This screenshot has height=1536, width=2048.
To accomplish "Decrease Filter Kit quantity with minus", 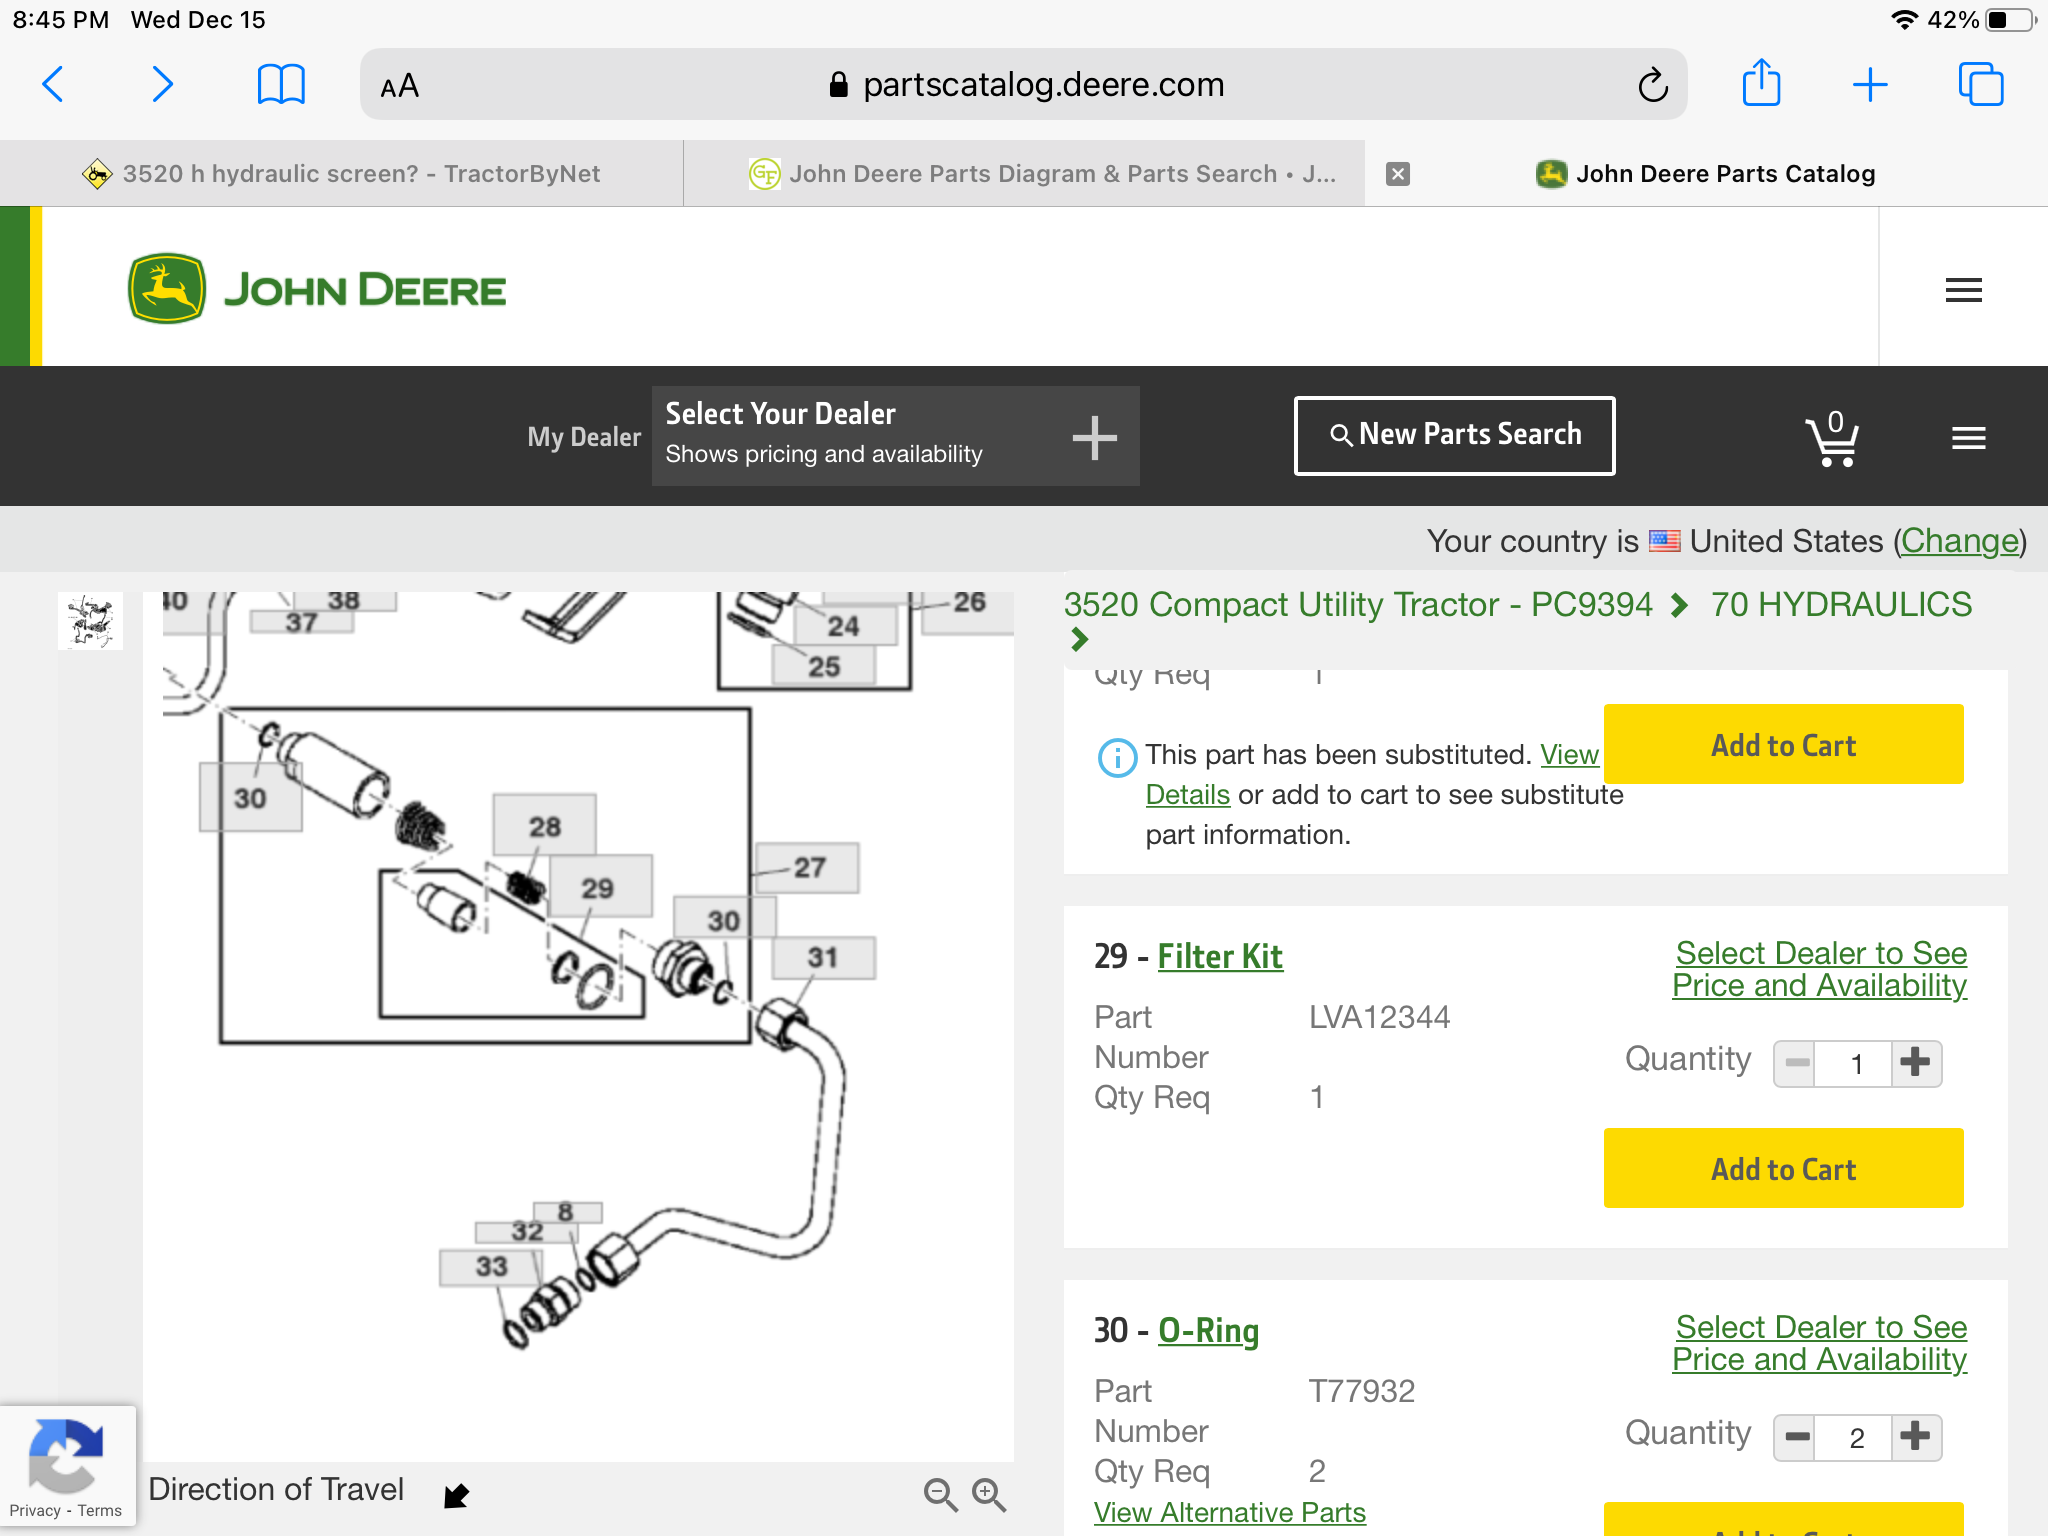I will point(1796,1063).
